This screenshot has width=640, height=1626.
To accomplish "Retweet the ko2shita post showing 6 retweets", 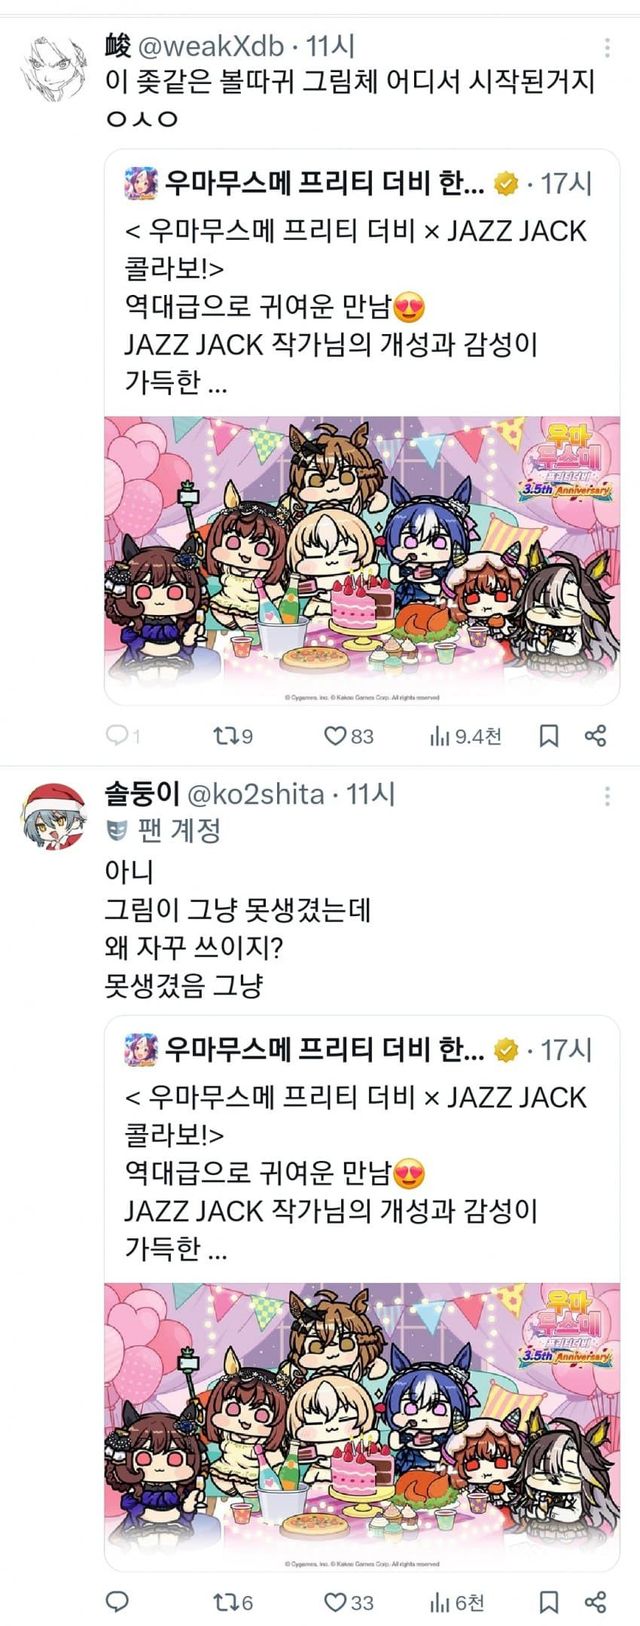I will coord(227,1602).
